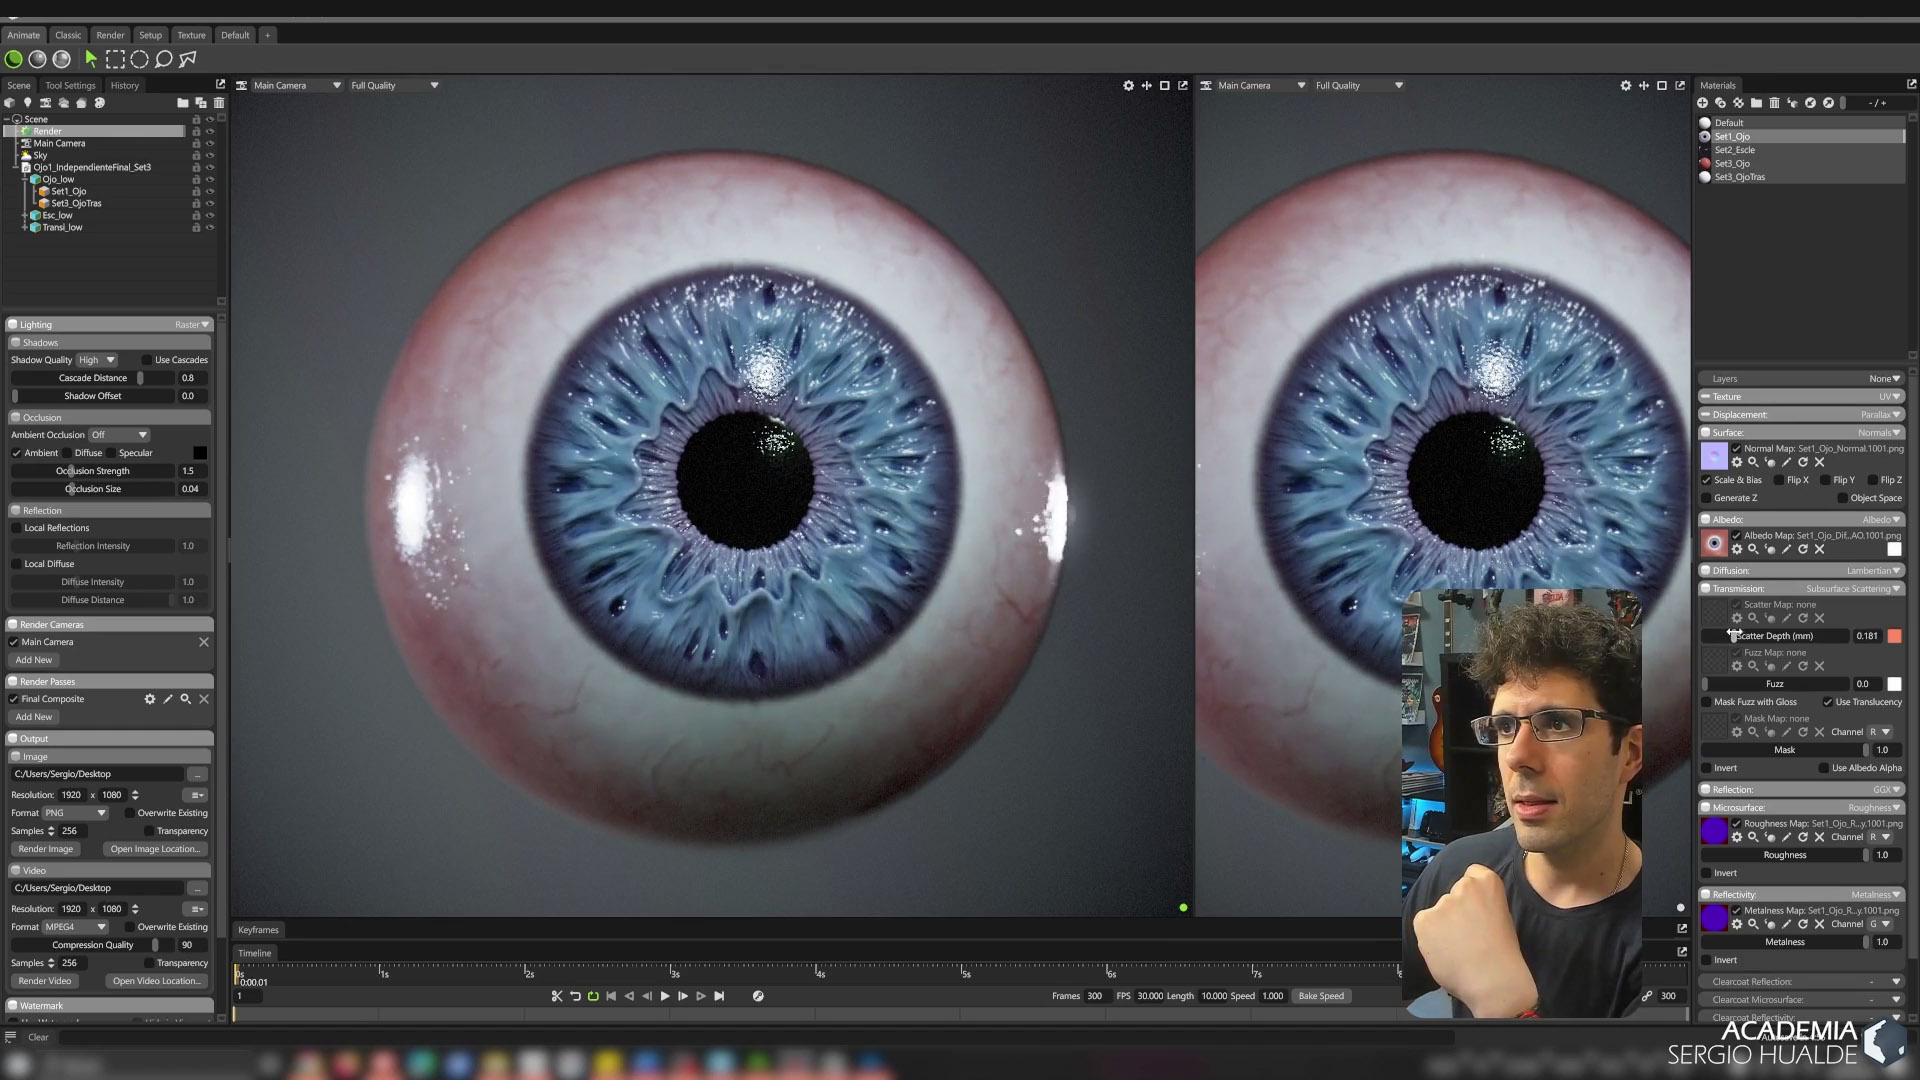Click the scissors icon in the timeline

557,996
